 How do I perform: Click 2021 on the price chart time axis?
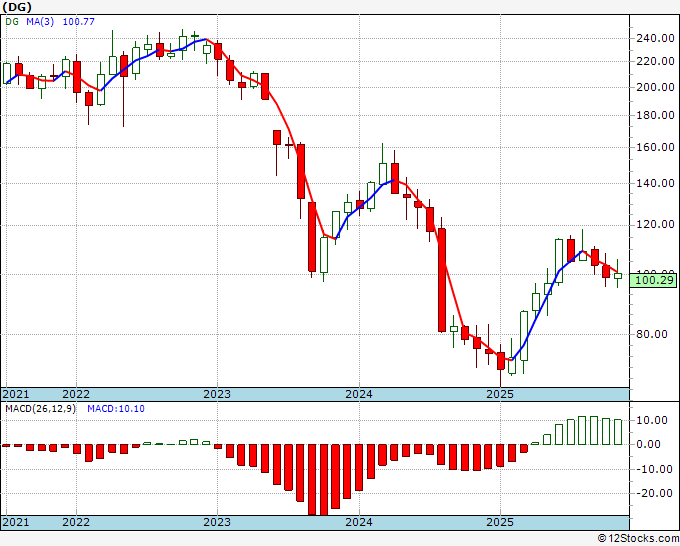[x=16, y=394]
